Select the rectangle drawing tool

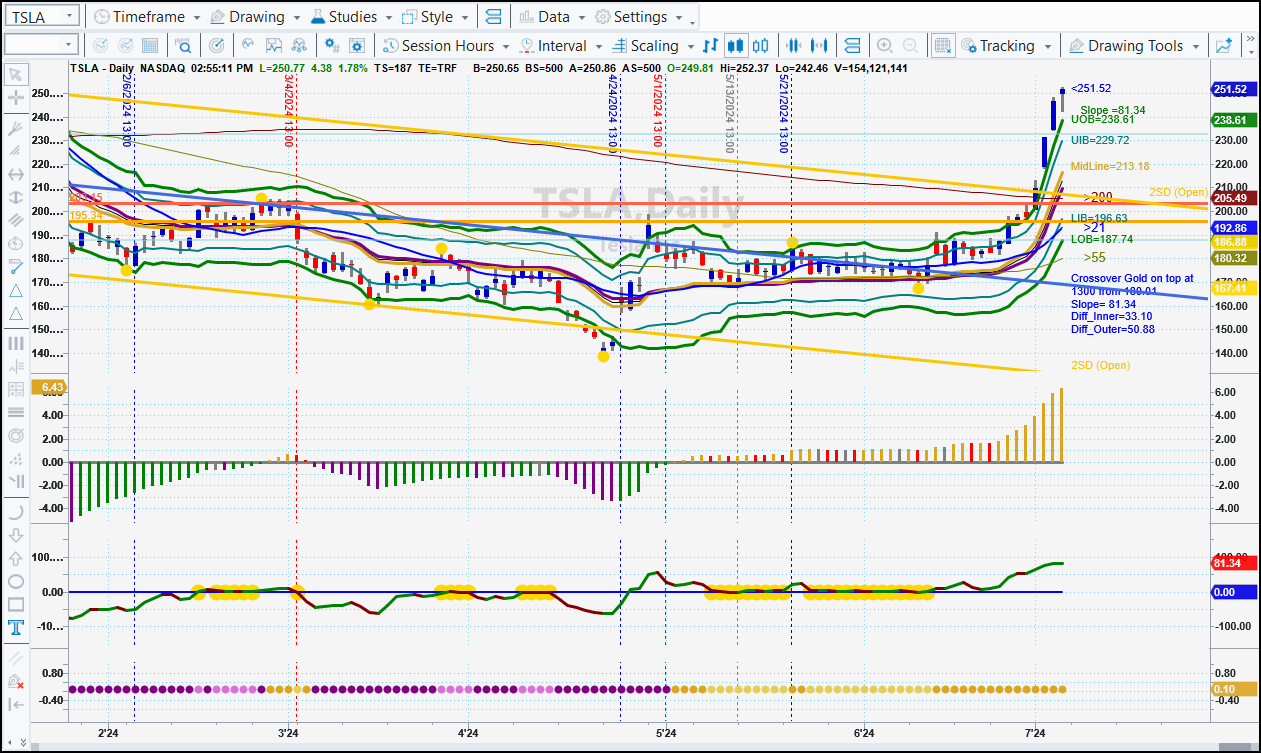click(16, 604)
